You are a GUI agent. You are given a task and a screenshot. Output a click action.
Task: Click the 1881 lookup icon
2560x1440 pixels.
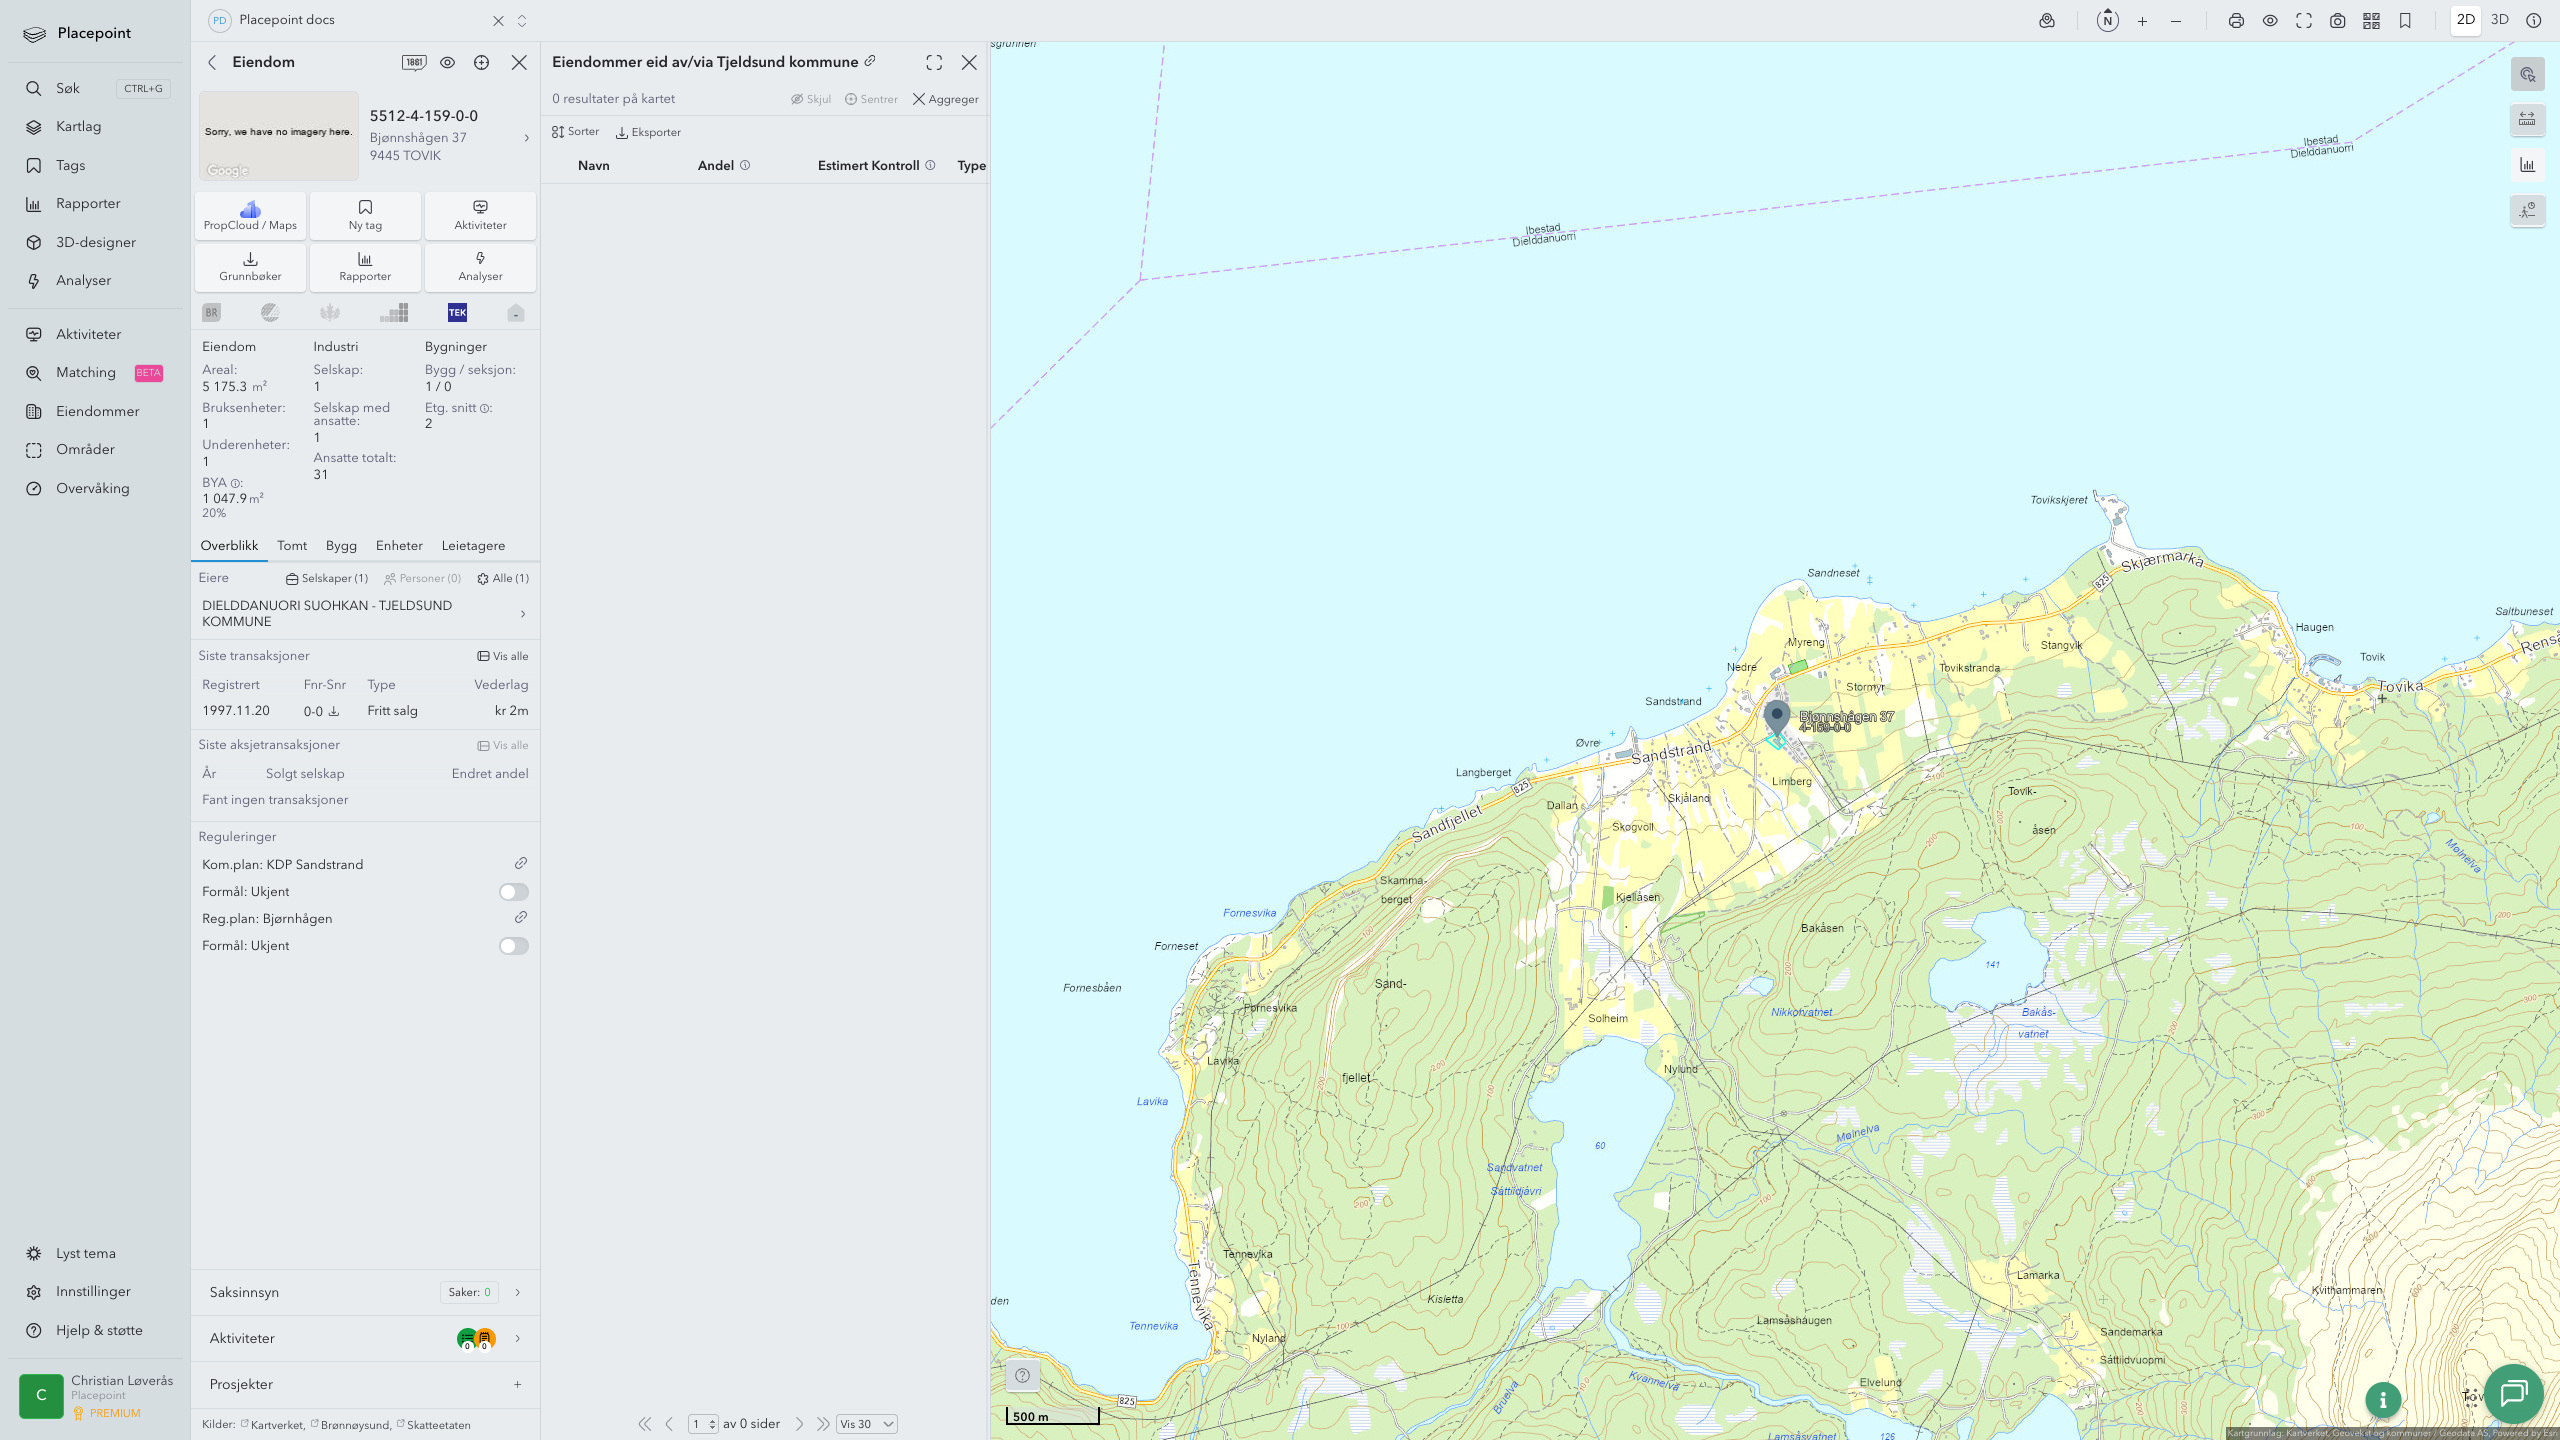tap(414, 62)
